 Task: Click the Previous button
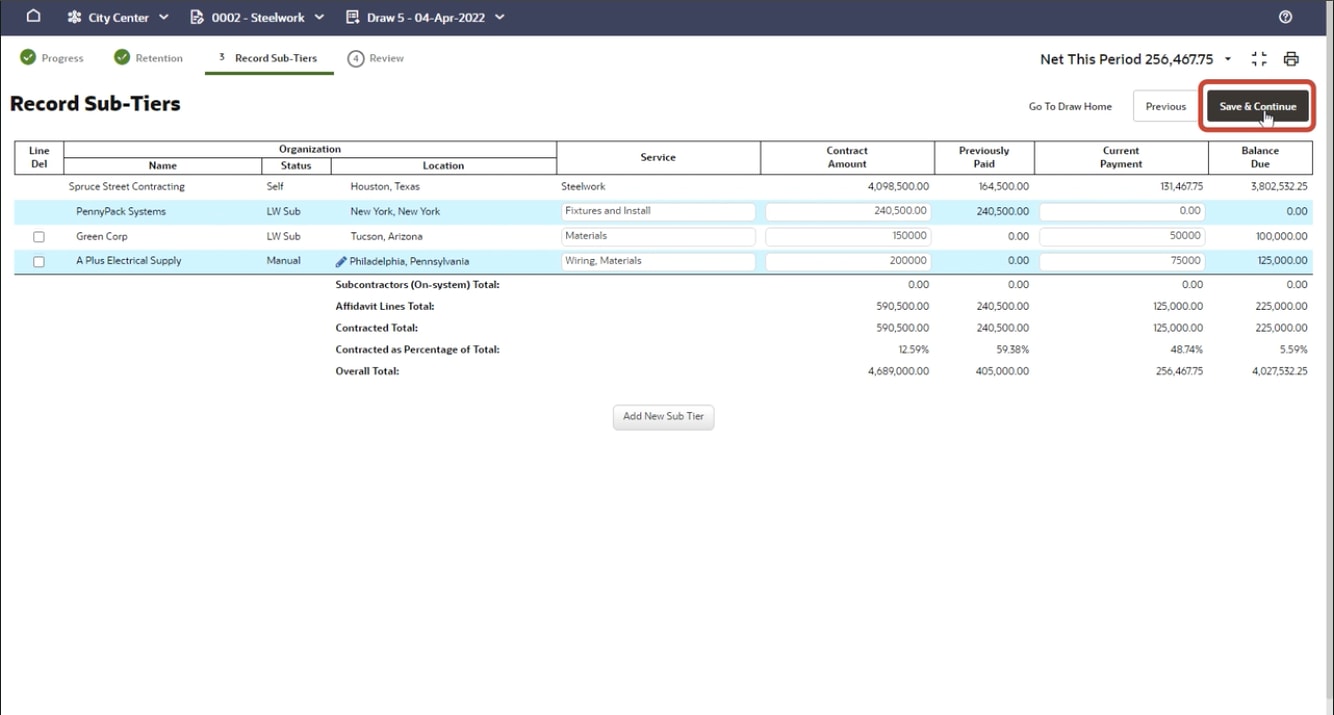(1165, 106)
